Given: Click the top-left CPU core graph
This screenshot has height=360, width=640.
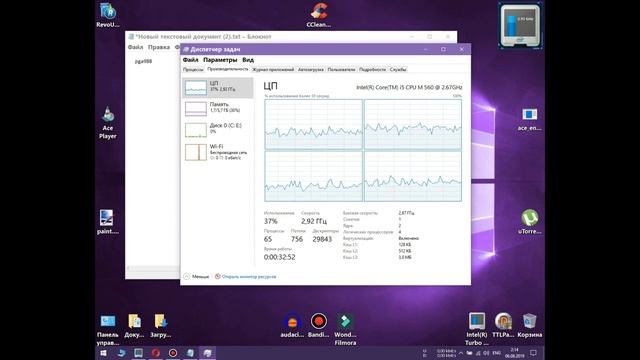Looking at the screenshot, I should tap(313, 124).
